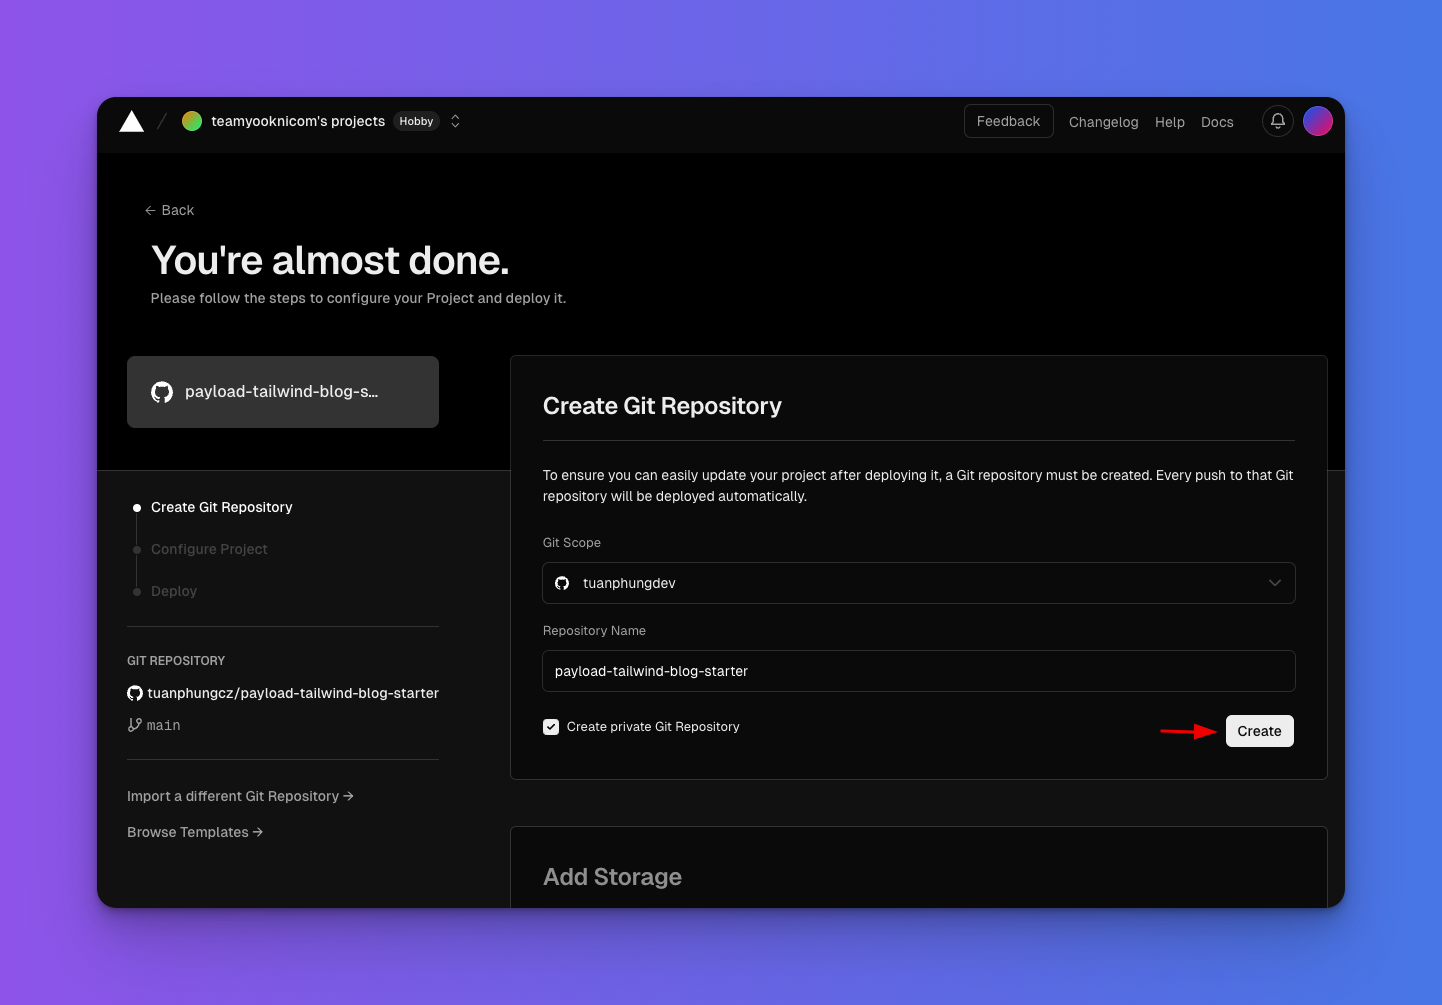Click the Create private Git Repository label
This screenshot has height=1005, width=1442.
tap(653, 727)
